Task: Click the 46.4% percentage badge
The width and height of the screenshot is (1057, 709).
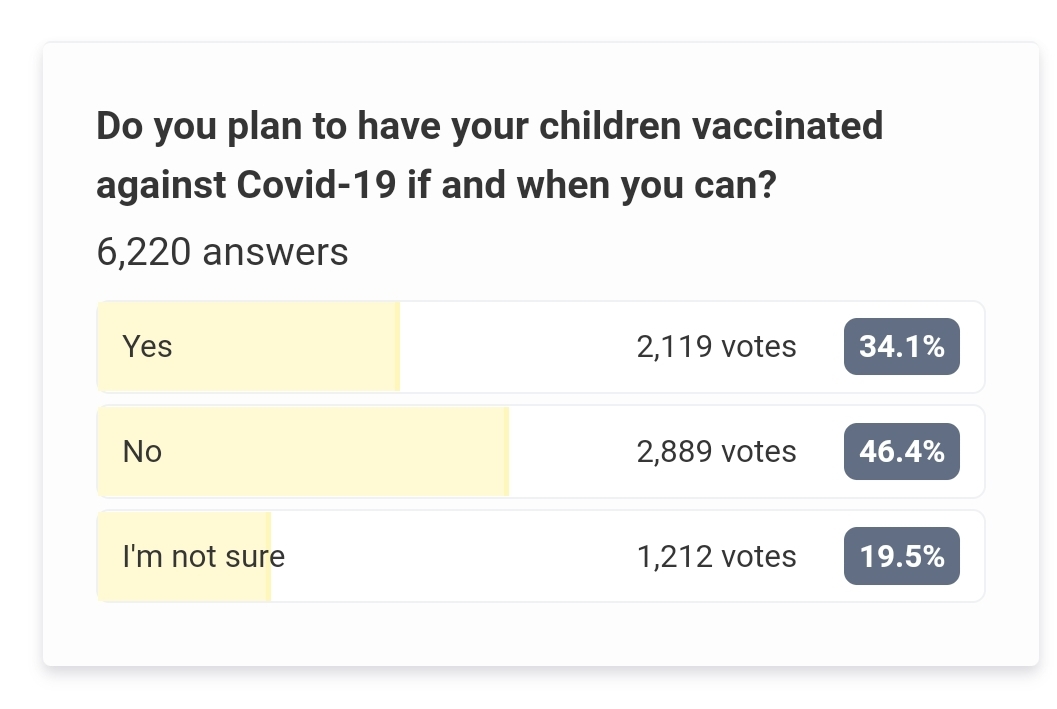Action: pyautogui.click(x=901, y=452)
